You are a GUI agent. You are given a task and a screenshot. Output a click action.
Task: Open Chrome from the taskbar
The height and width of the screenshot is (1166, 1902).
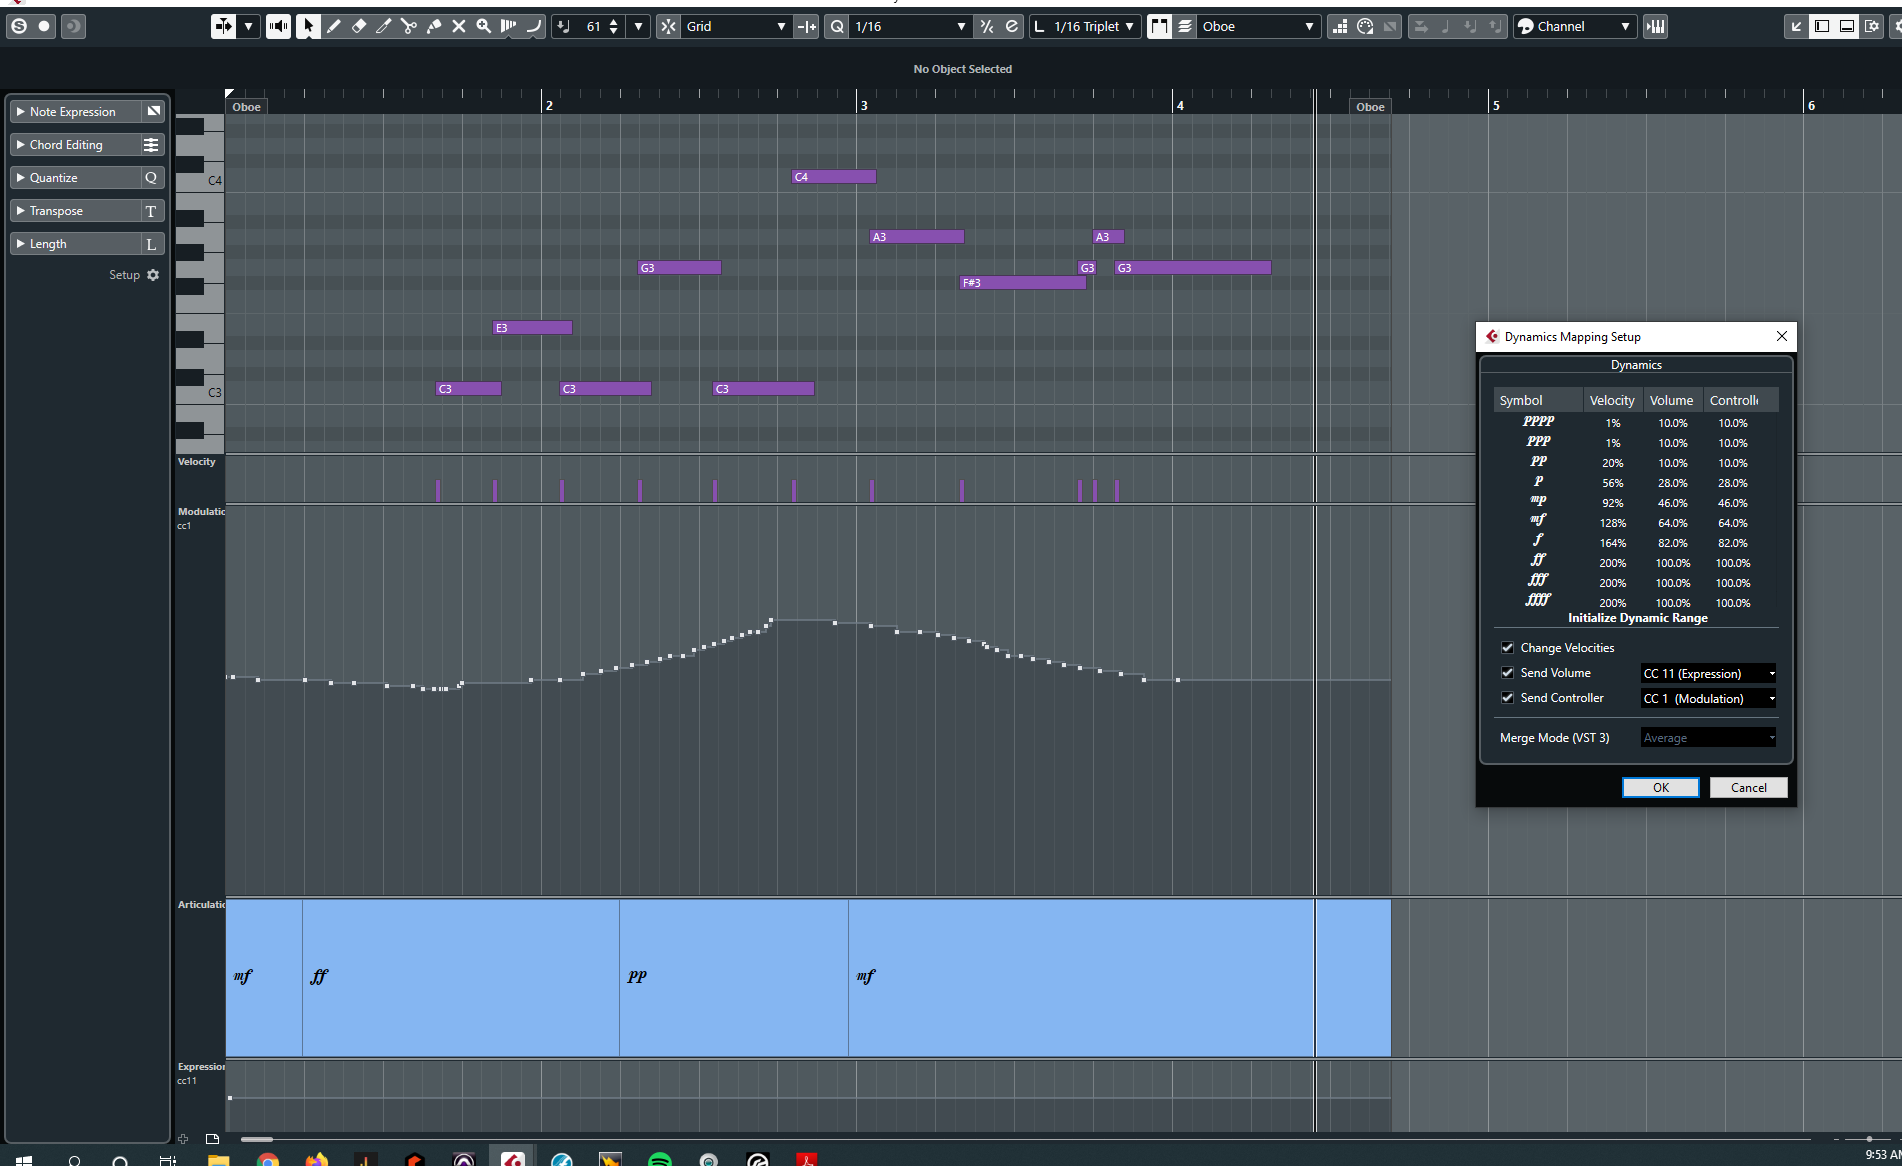(267, 1159)
